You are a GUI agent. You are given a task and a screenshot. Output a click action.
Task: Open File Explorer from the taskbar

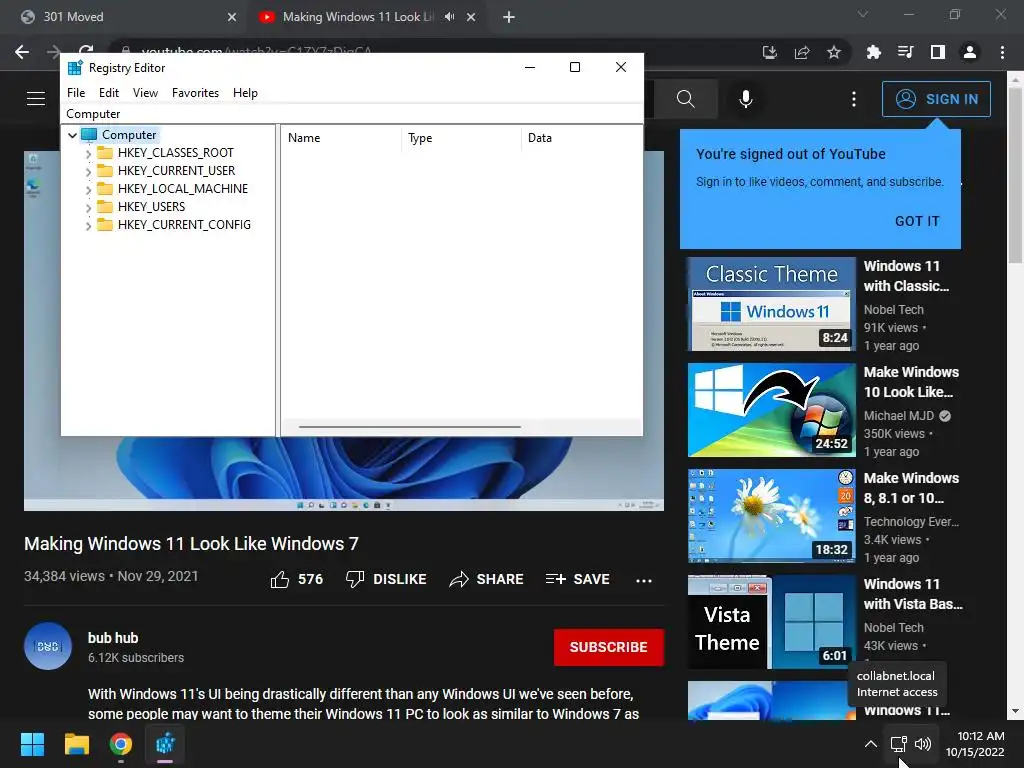point(76,744)
